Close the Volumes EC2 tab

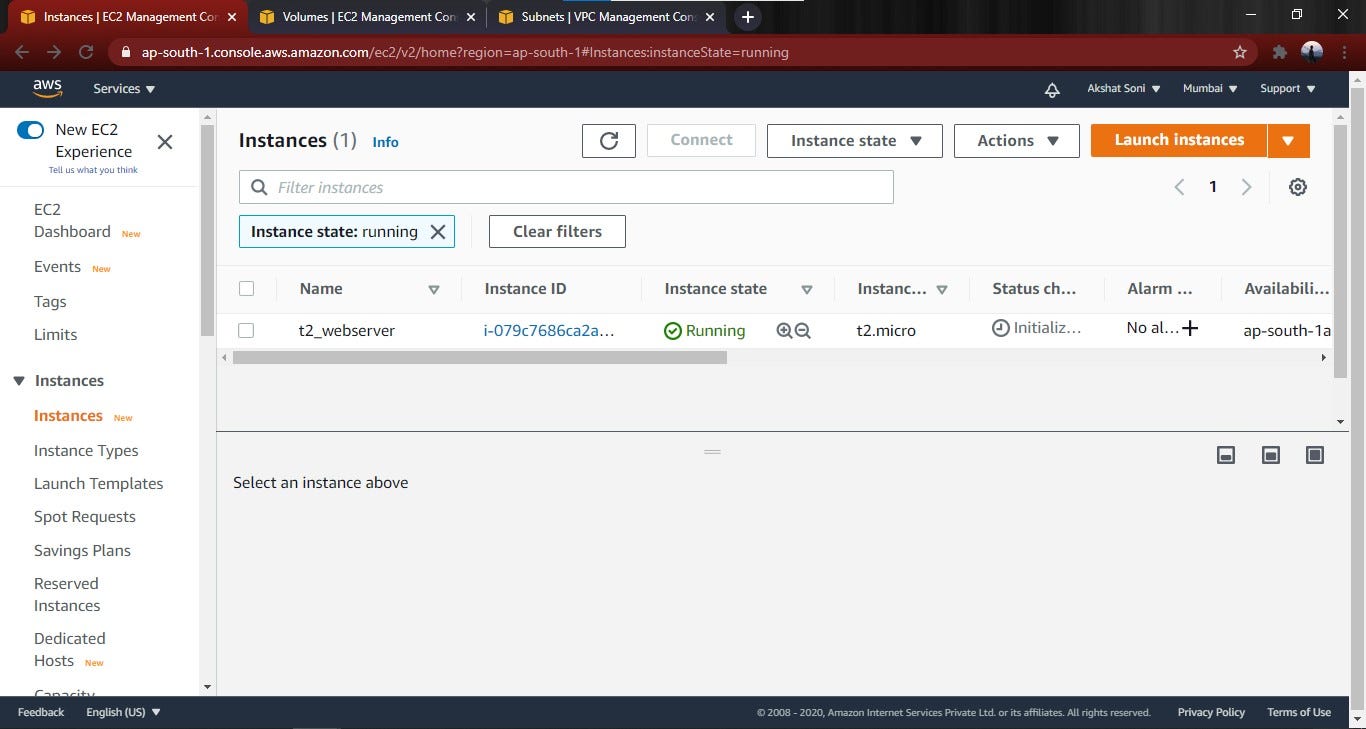click(x=471, y=17)
